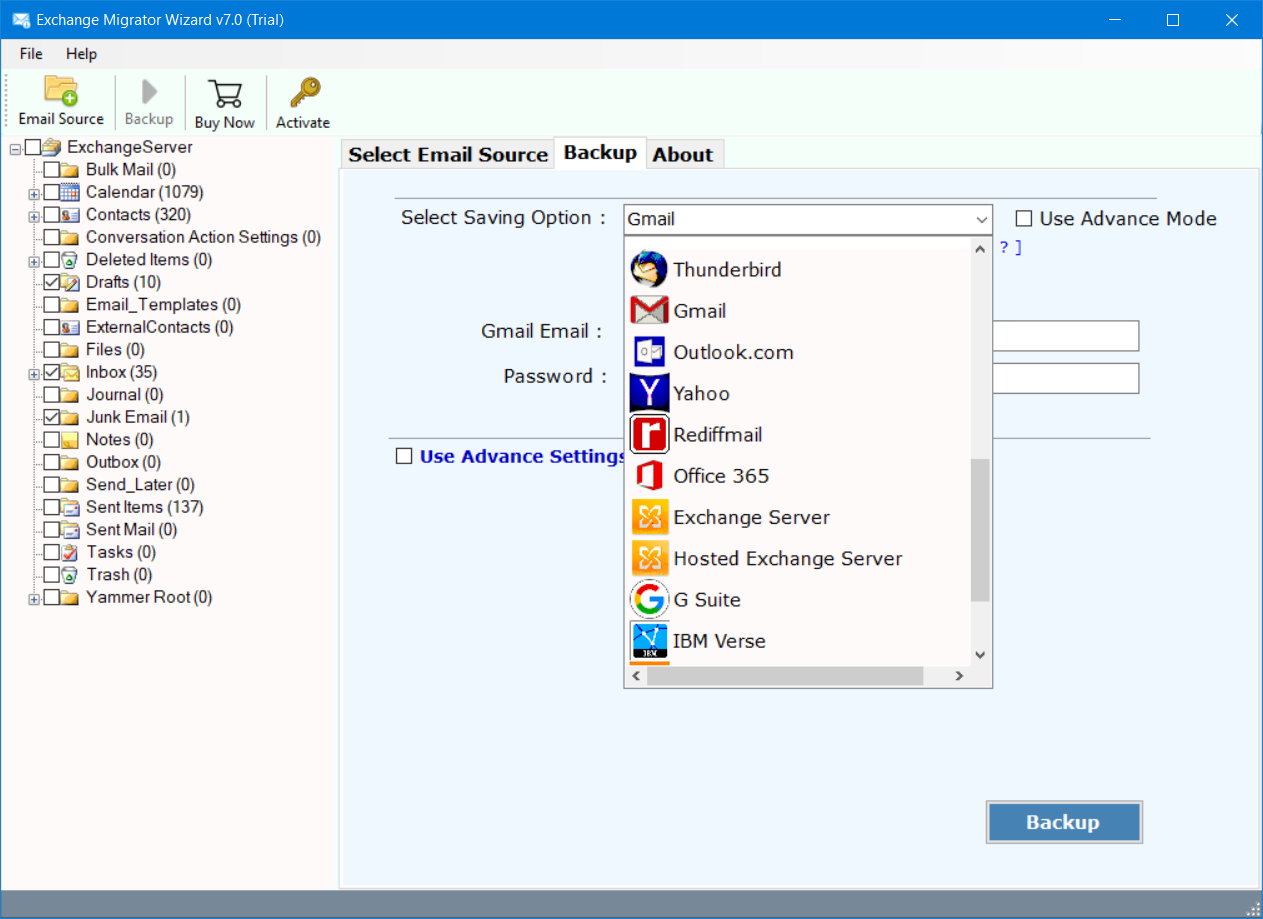Expand the Calendar tree node

coord(34,193)
